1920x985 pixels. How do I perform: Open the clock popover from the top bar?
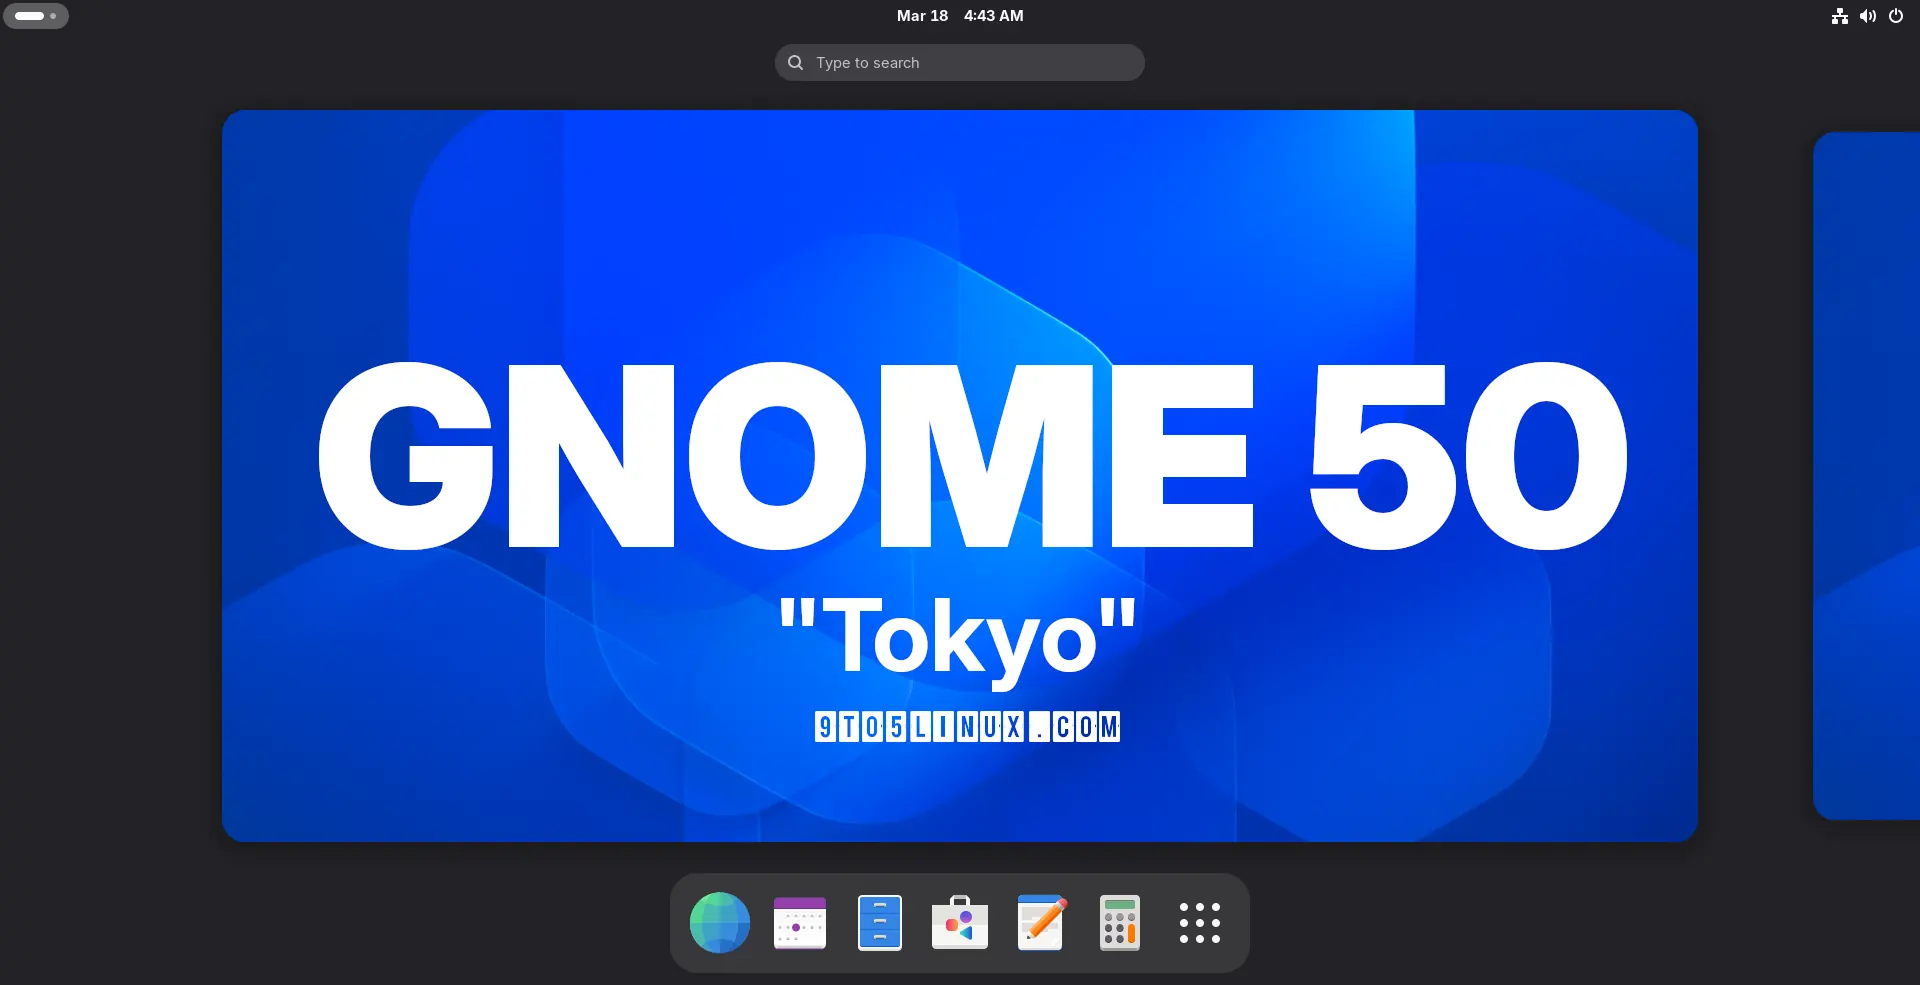tap(959, 15)
